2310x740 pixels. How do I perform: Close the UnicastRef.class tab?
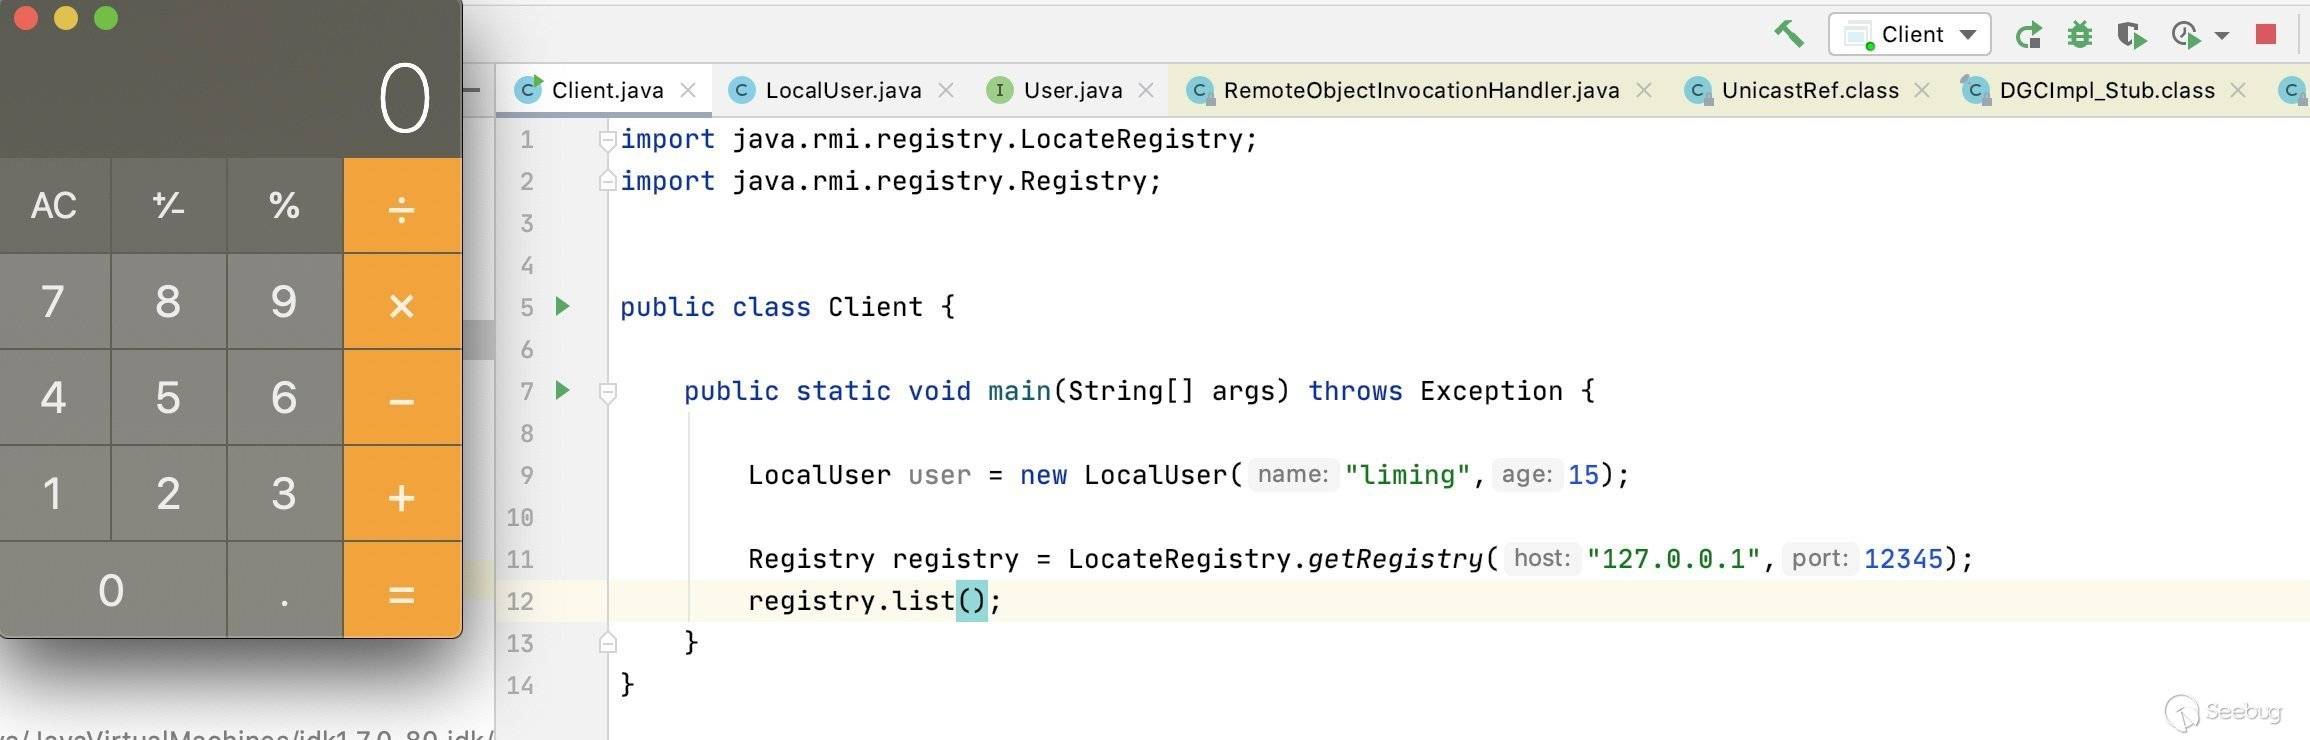[x=1922, y=90]
